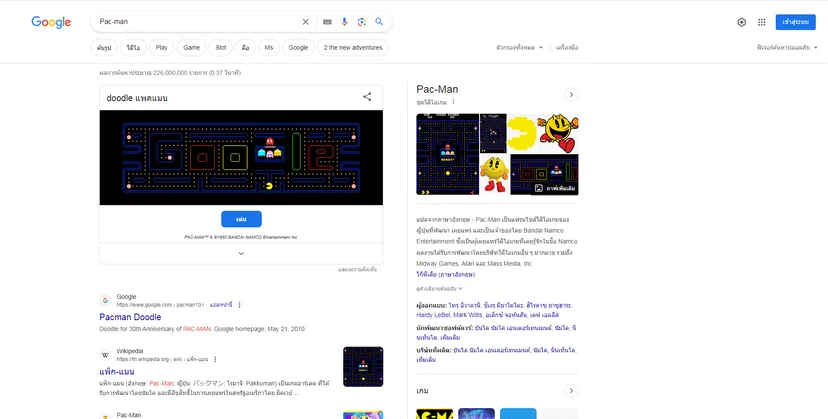The width and height of the screenshot is (828, 419).
Task: Click the blue sign-in button
Action: point(795,22)
